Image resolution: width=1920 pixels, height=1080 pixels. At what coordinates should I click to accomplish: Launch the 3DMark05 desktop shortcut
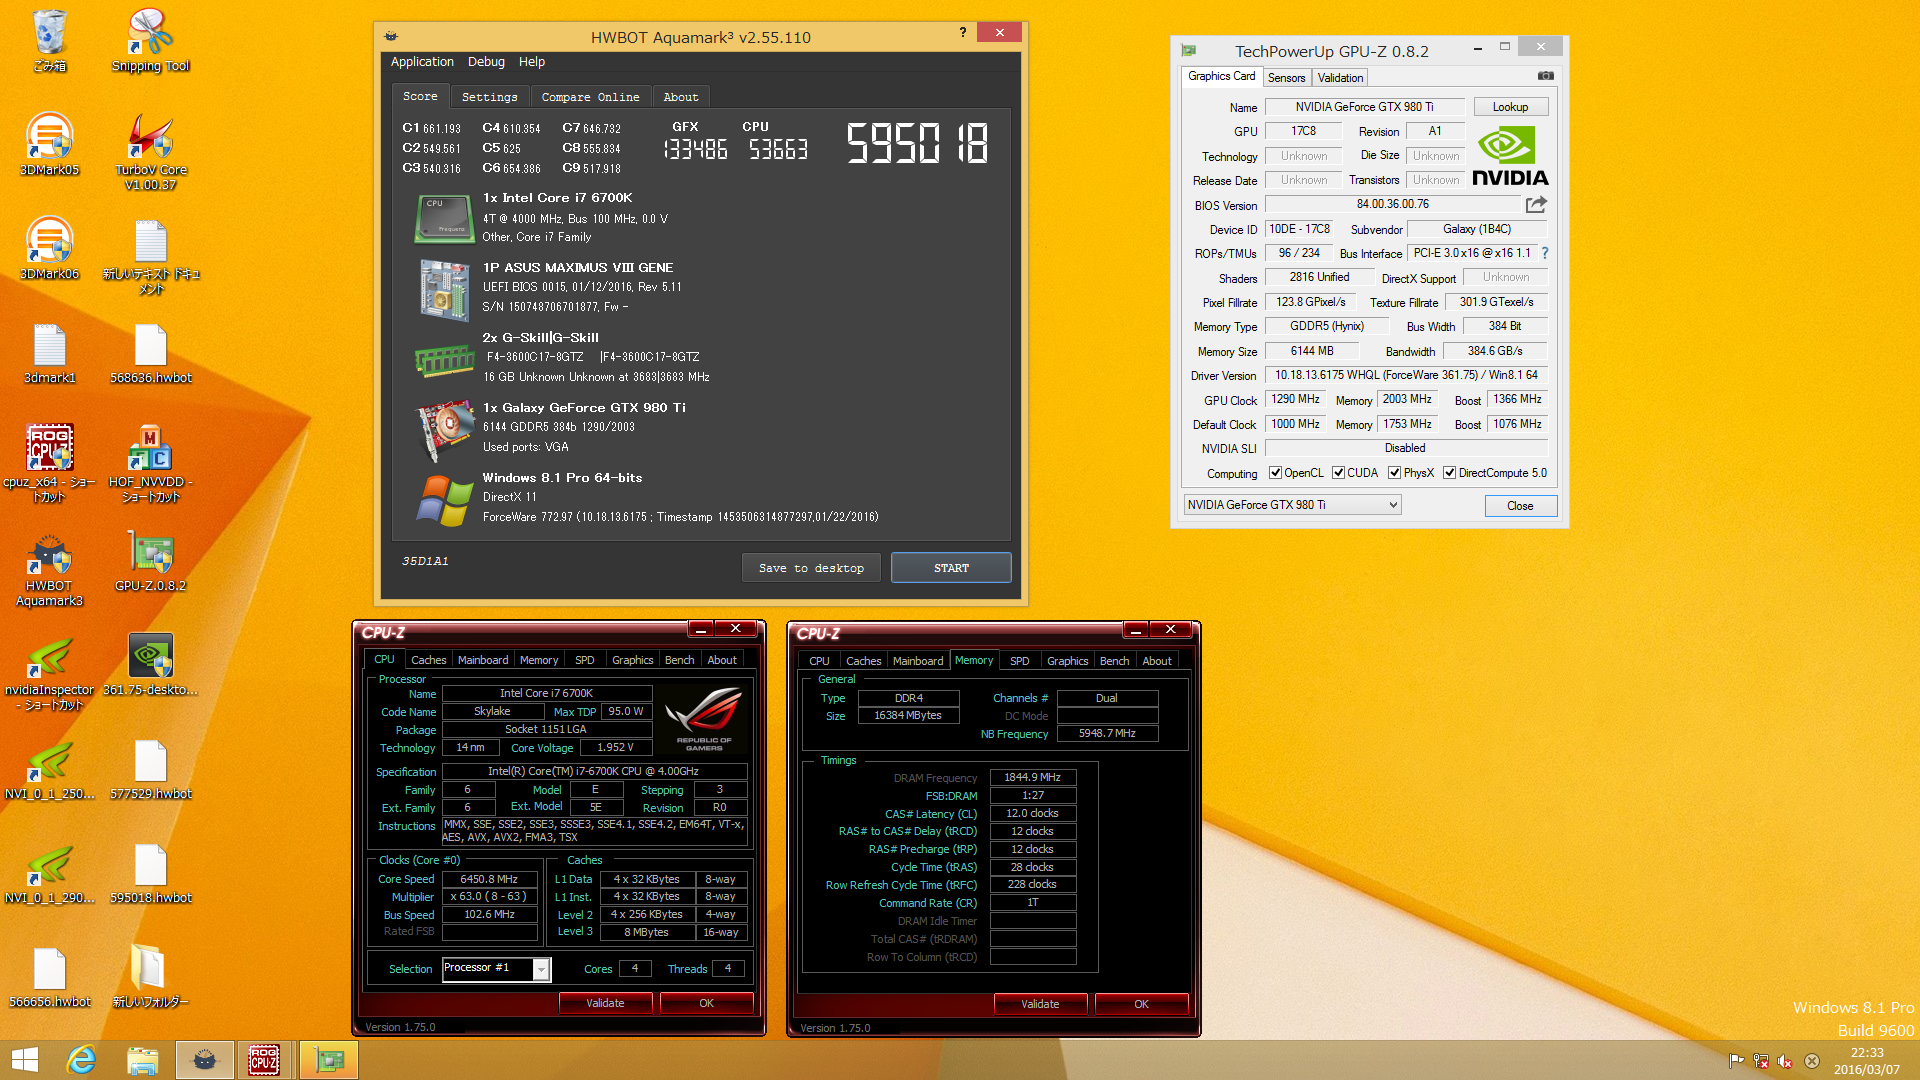(x=49, y=144)
